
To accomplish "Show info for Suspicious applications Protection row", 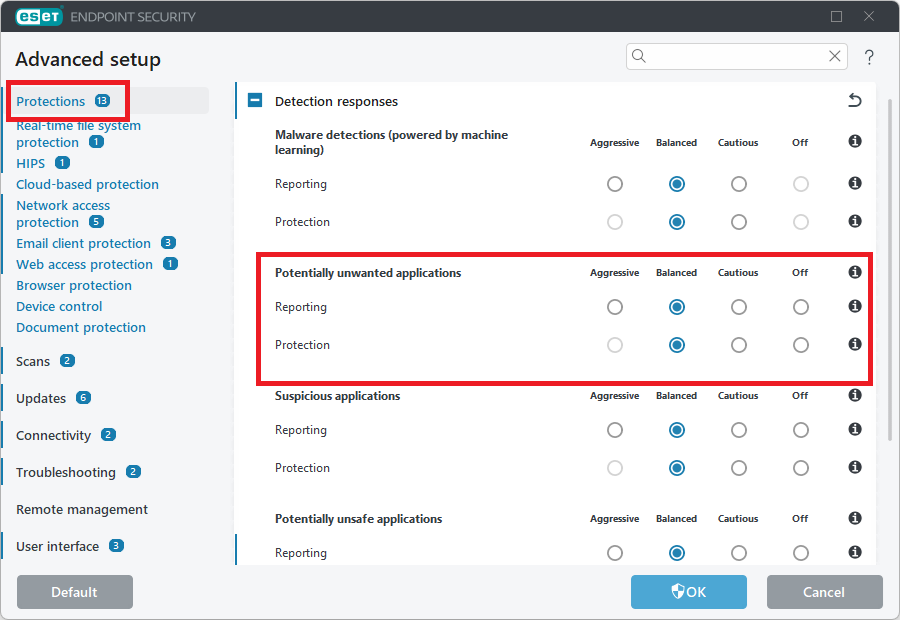I will [855, 467].
